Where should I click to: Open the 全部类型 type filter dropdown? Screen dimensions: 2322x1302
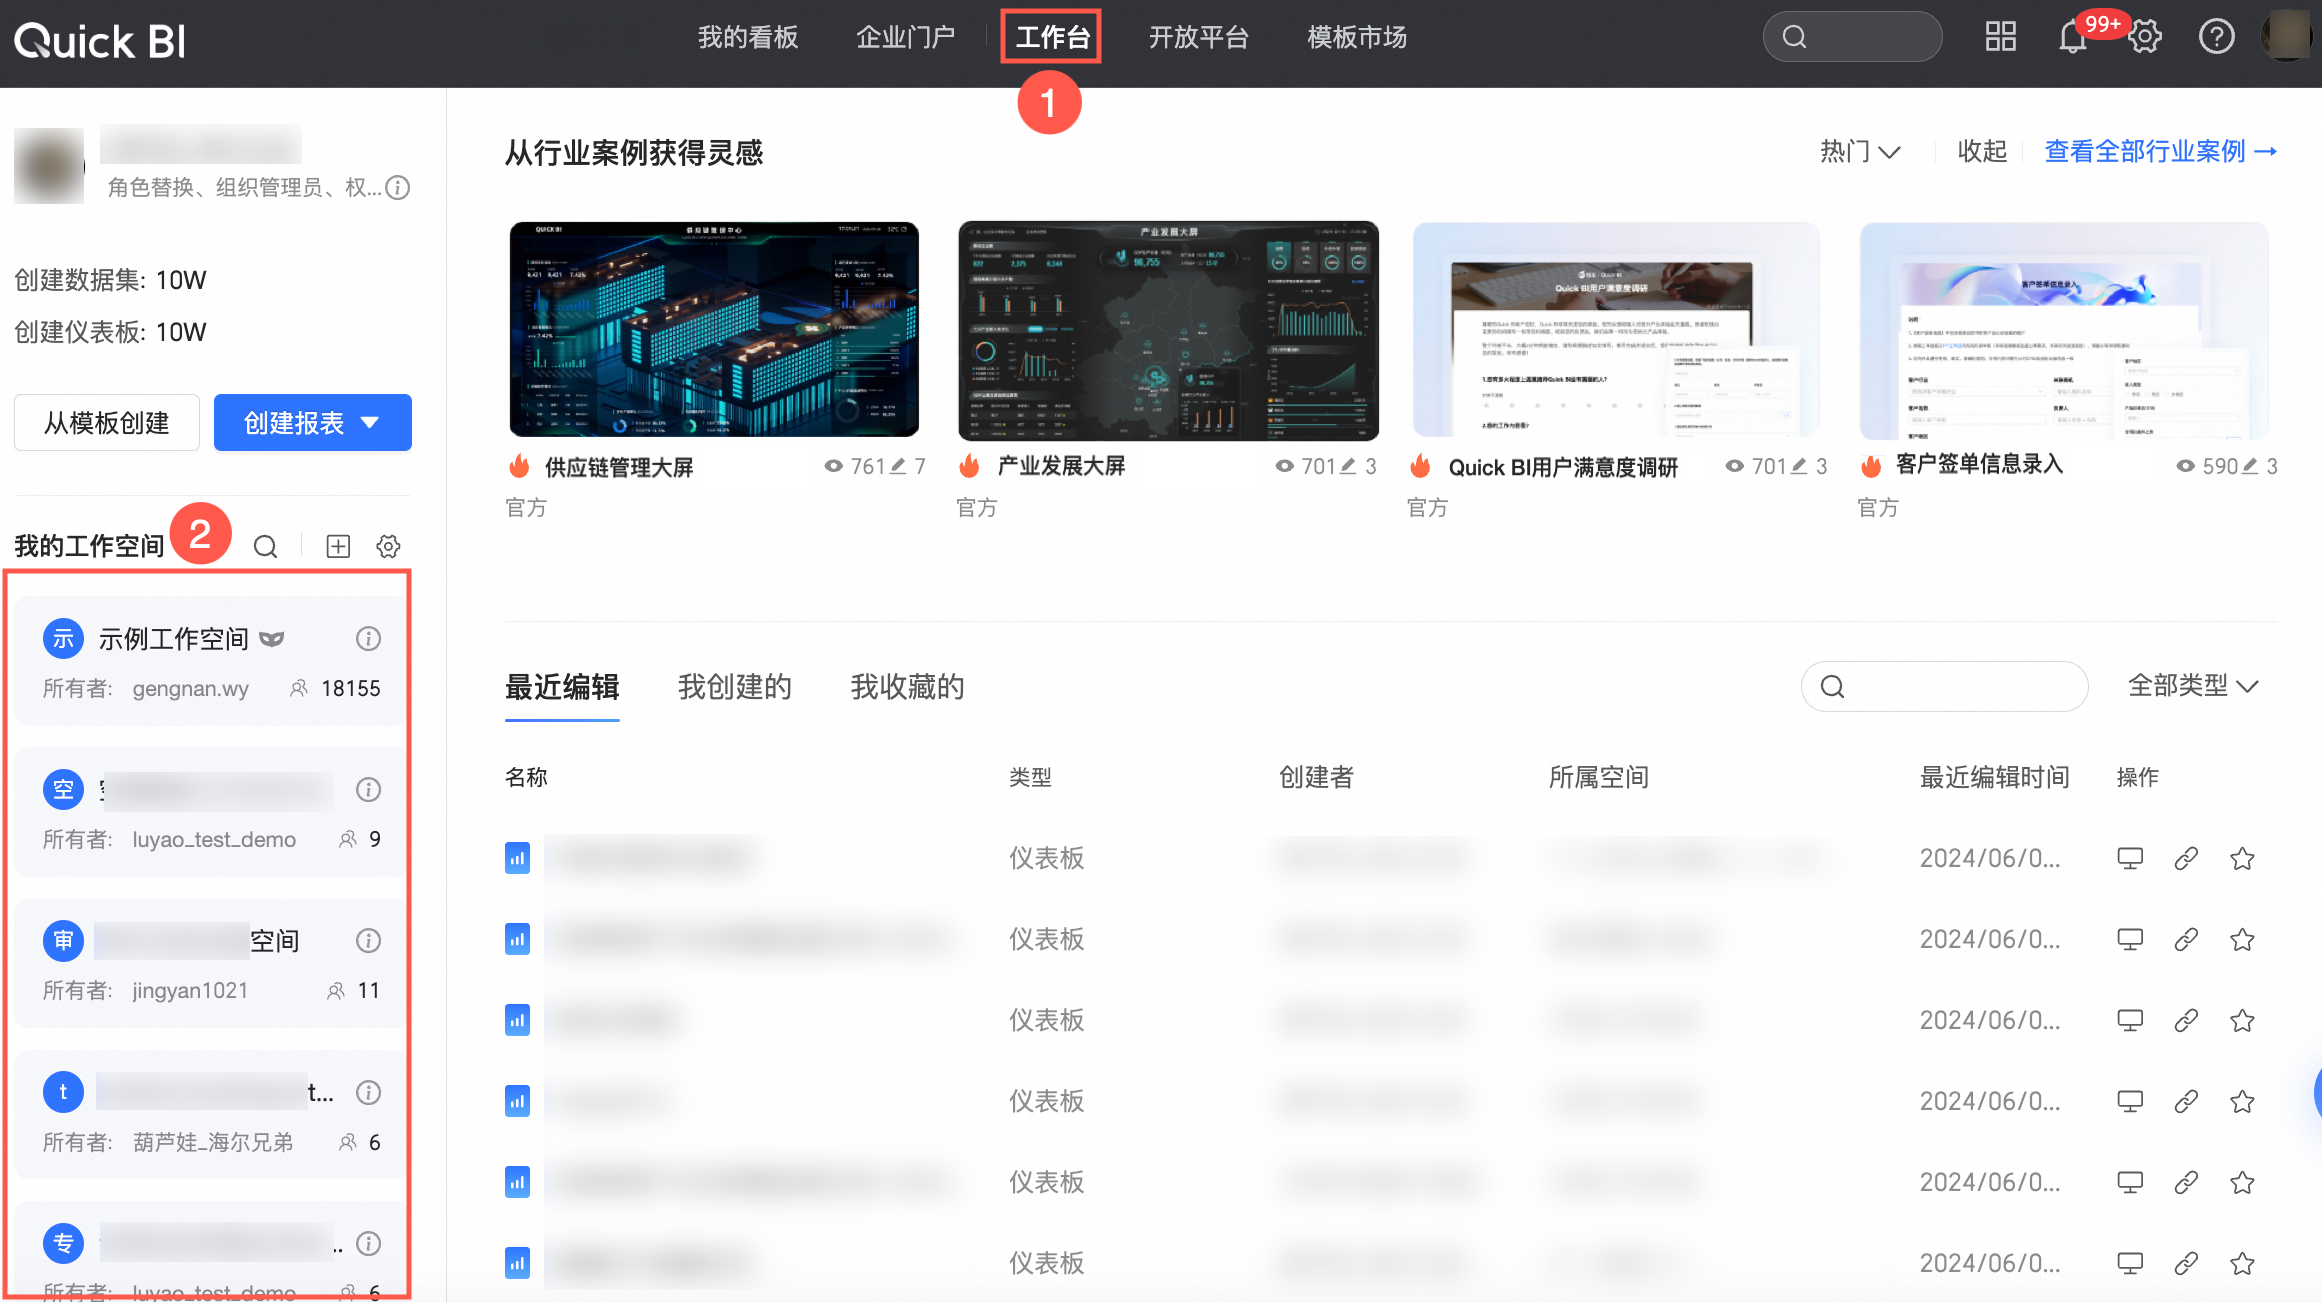coord(2192,686)
